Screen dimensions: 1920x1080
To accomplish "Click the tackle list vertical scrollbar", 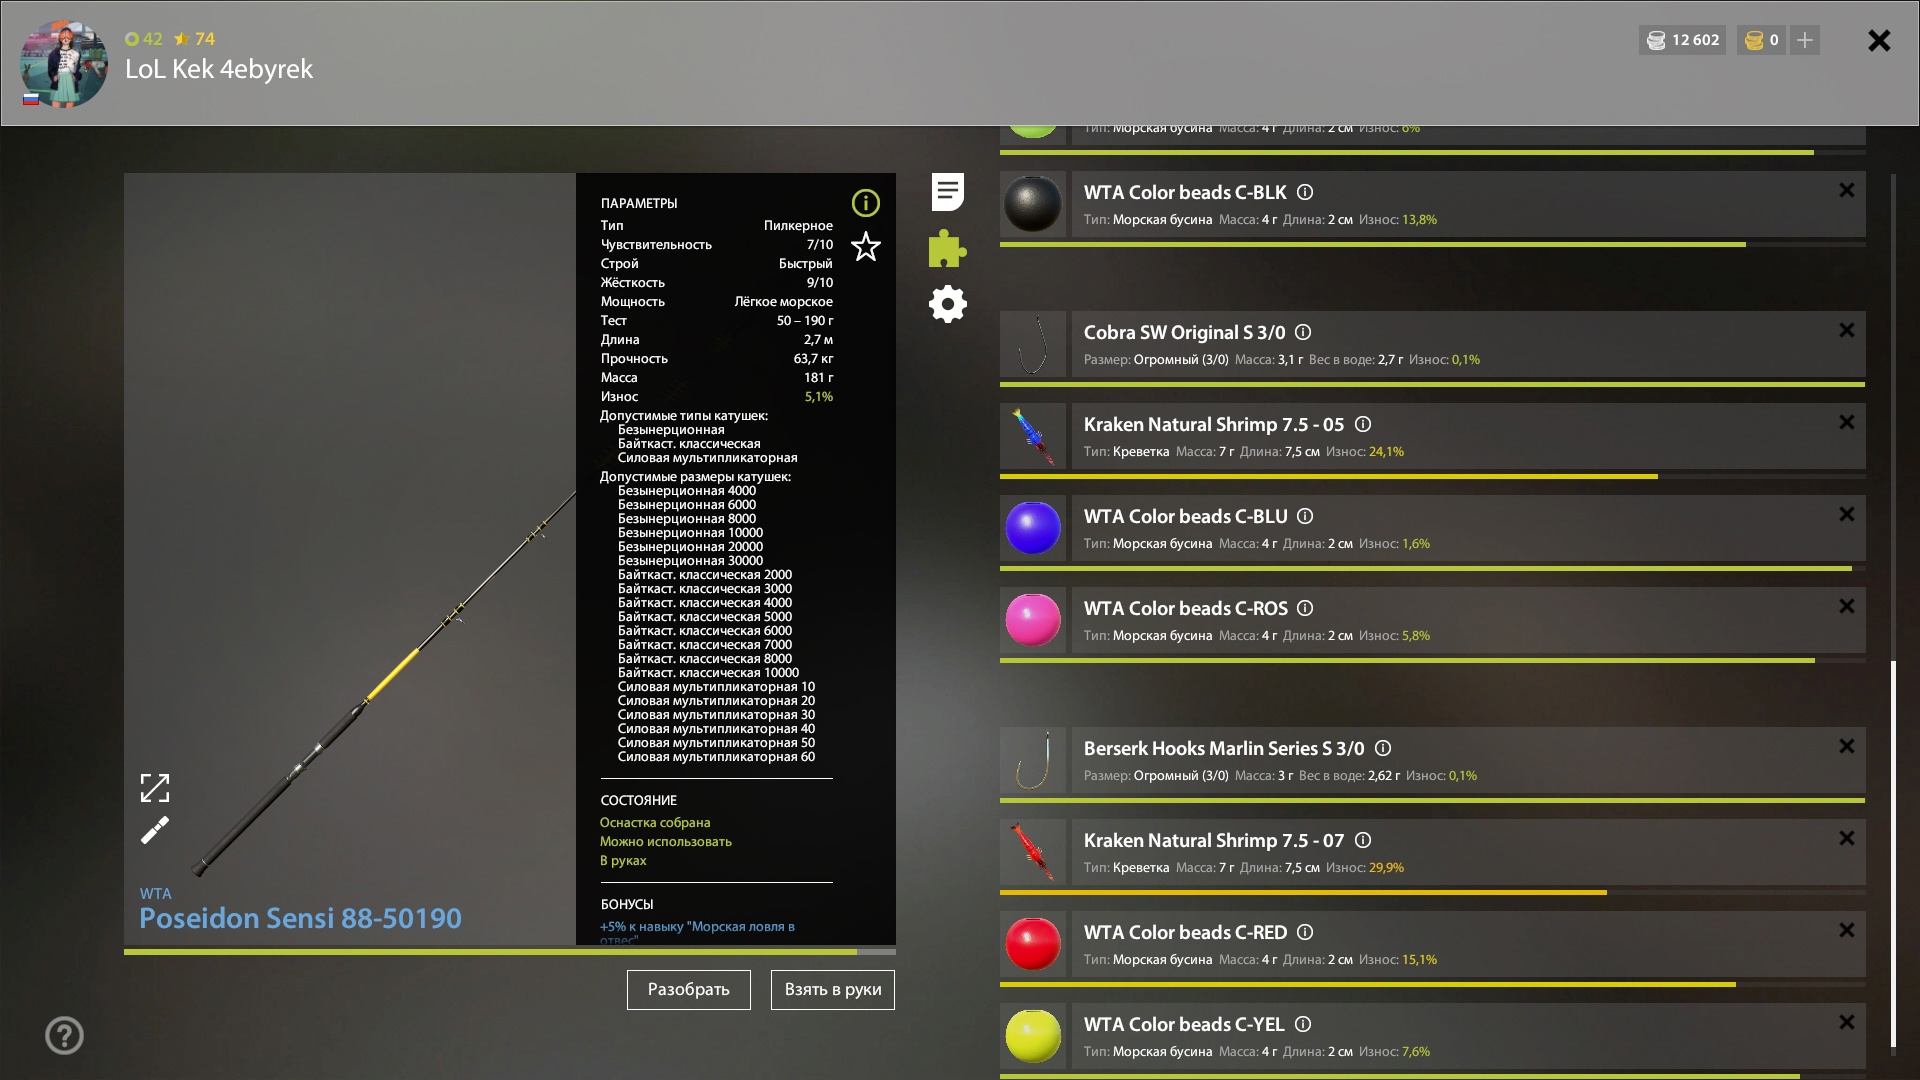I will pyautogui.click(x=1893, y=853).
